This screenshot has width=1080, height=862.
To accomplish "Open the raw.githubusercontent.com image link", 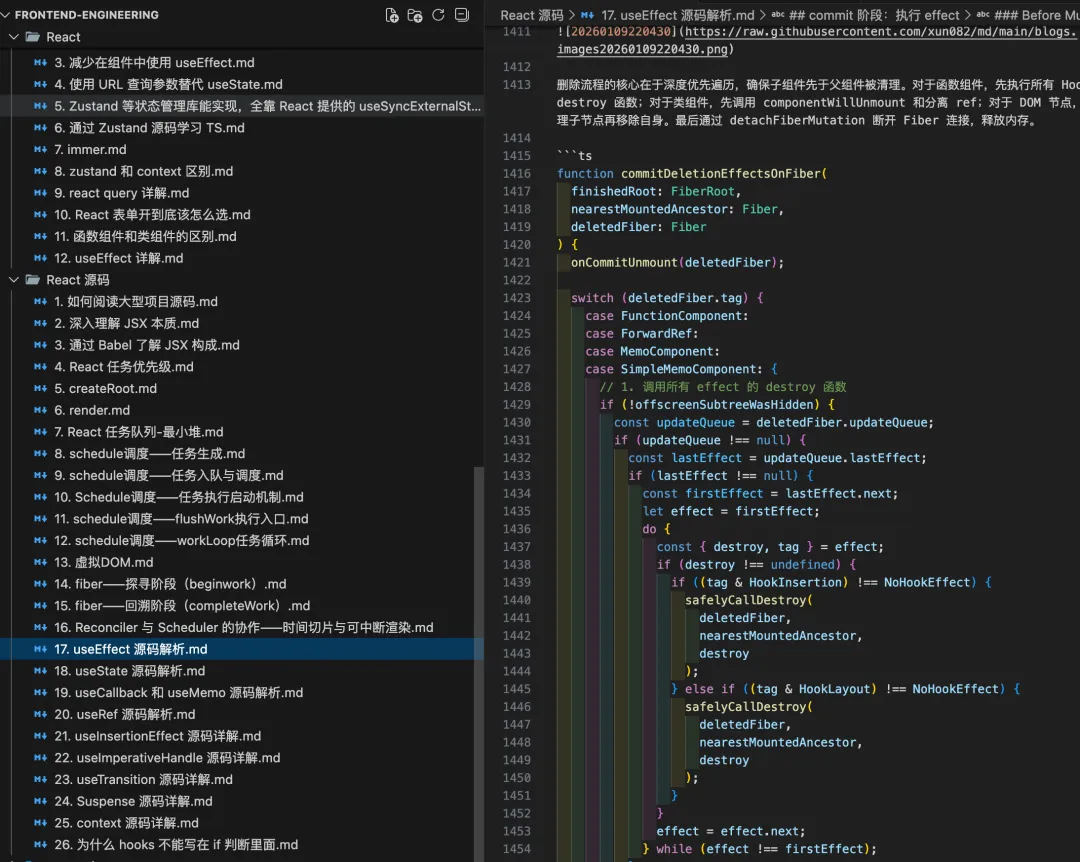I will (x=880, y=32).
